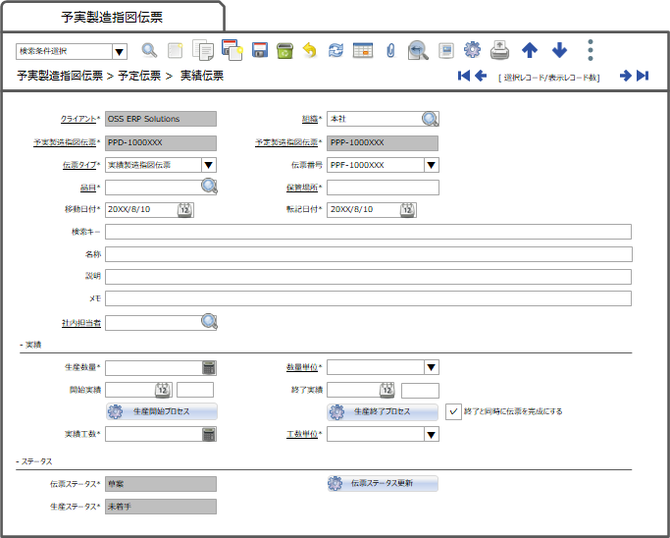
Task: Click the record counter 選択レコード/表示レコード数
Action: pyautogui.click(x=549, y=77)
